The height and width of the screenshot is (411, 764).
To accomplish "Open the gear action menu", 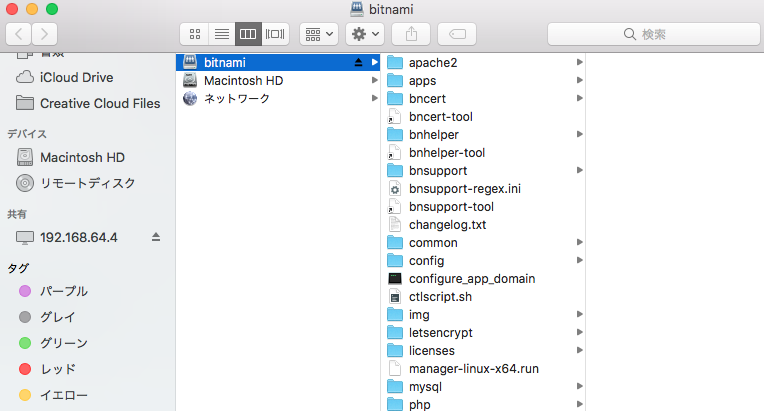I will coord(365,34).
